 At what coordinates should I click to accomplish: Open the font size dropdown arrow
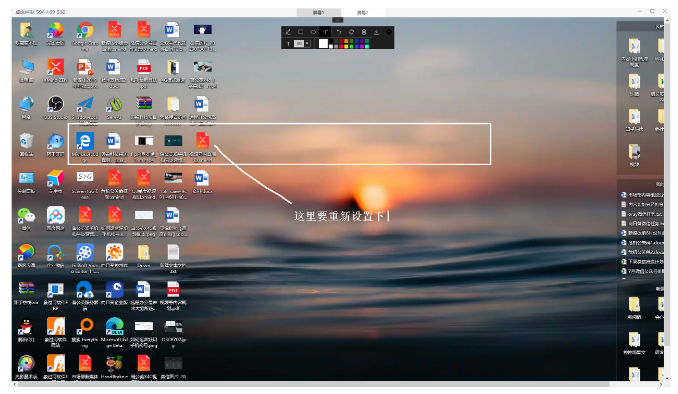[x=307, y=43]
